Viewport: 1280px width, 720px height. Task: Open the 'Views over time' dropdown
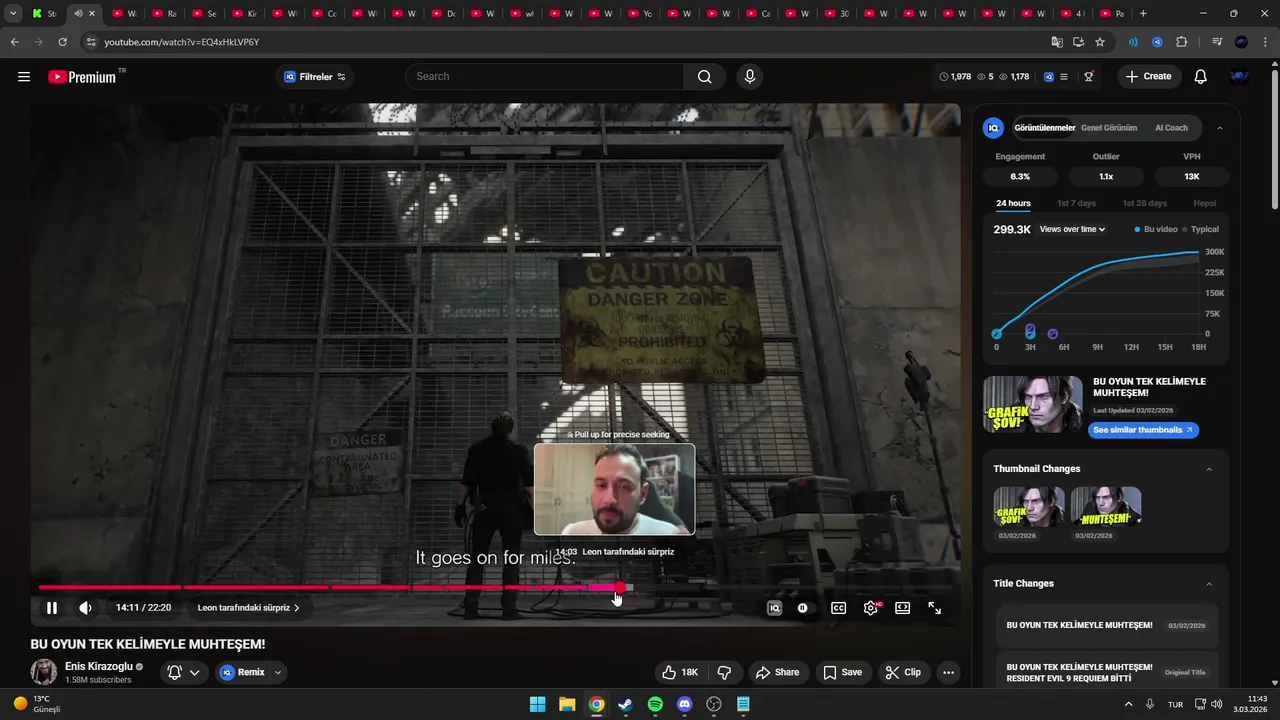tap(1072, 229)
